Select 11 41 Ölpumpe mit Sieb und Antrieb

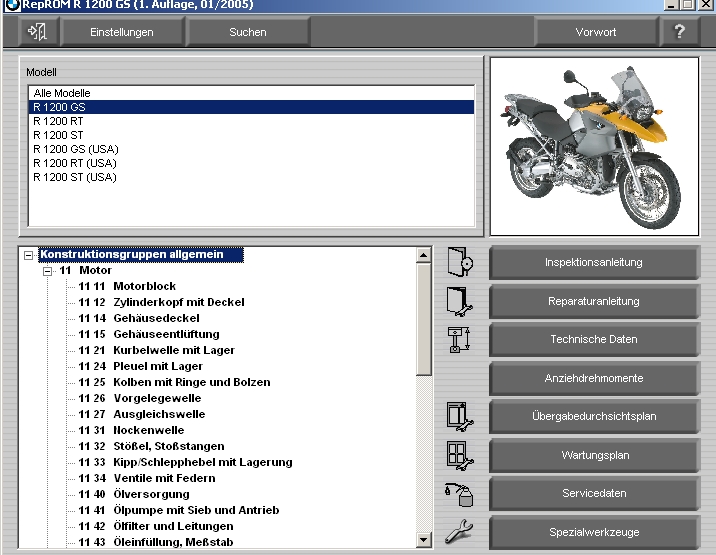coord(179,510)
